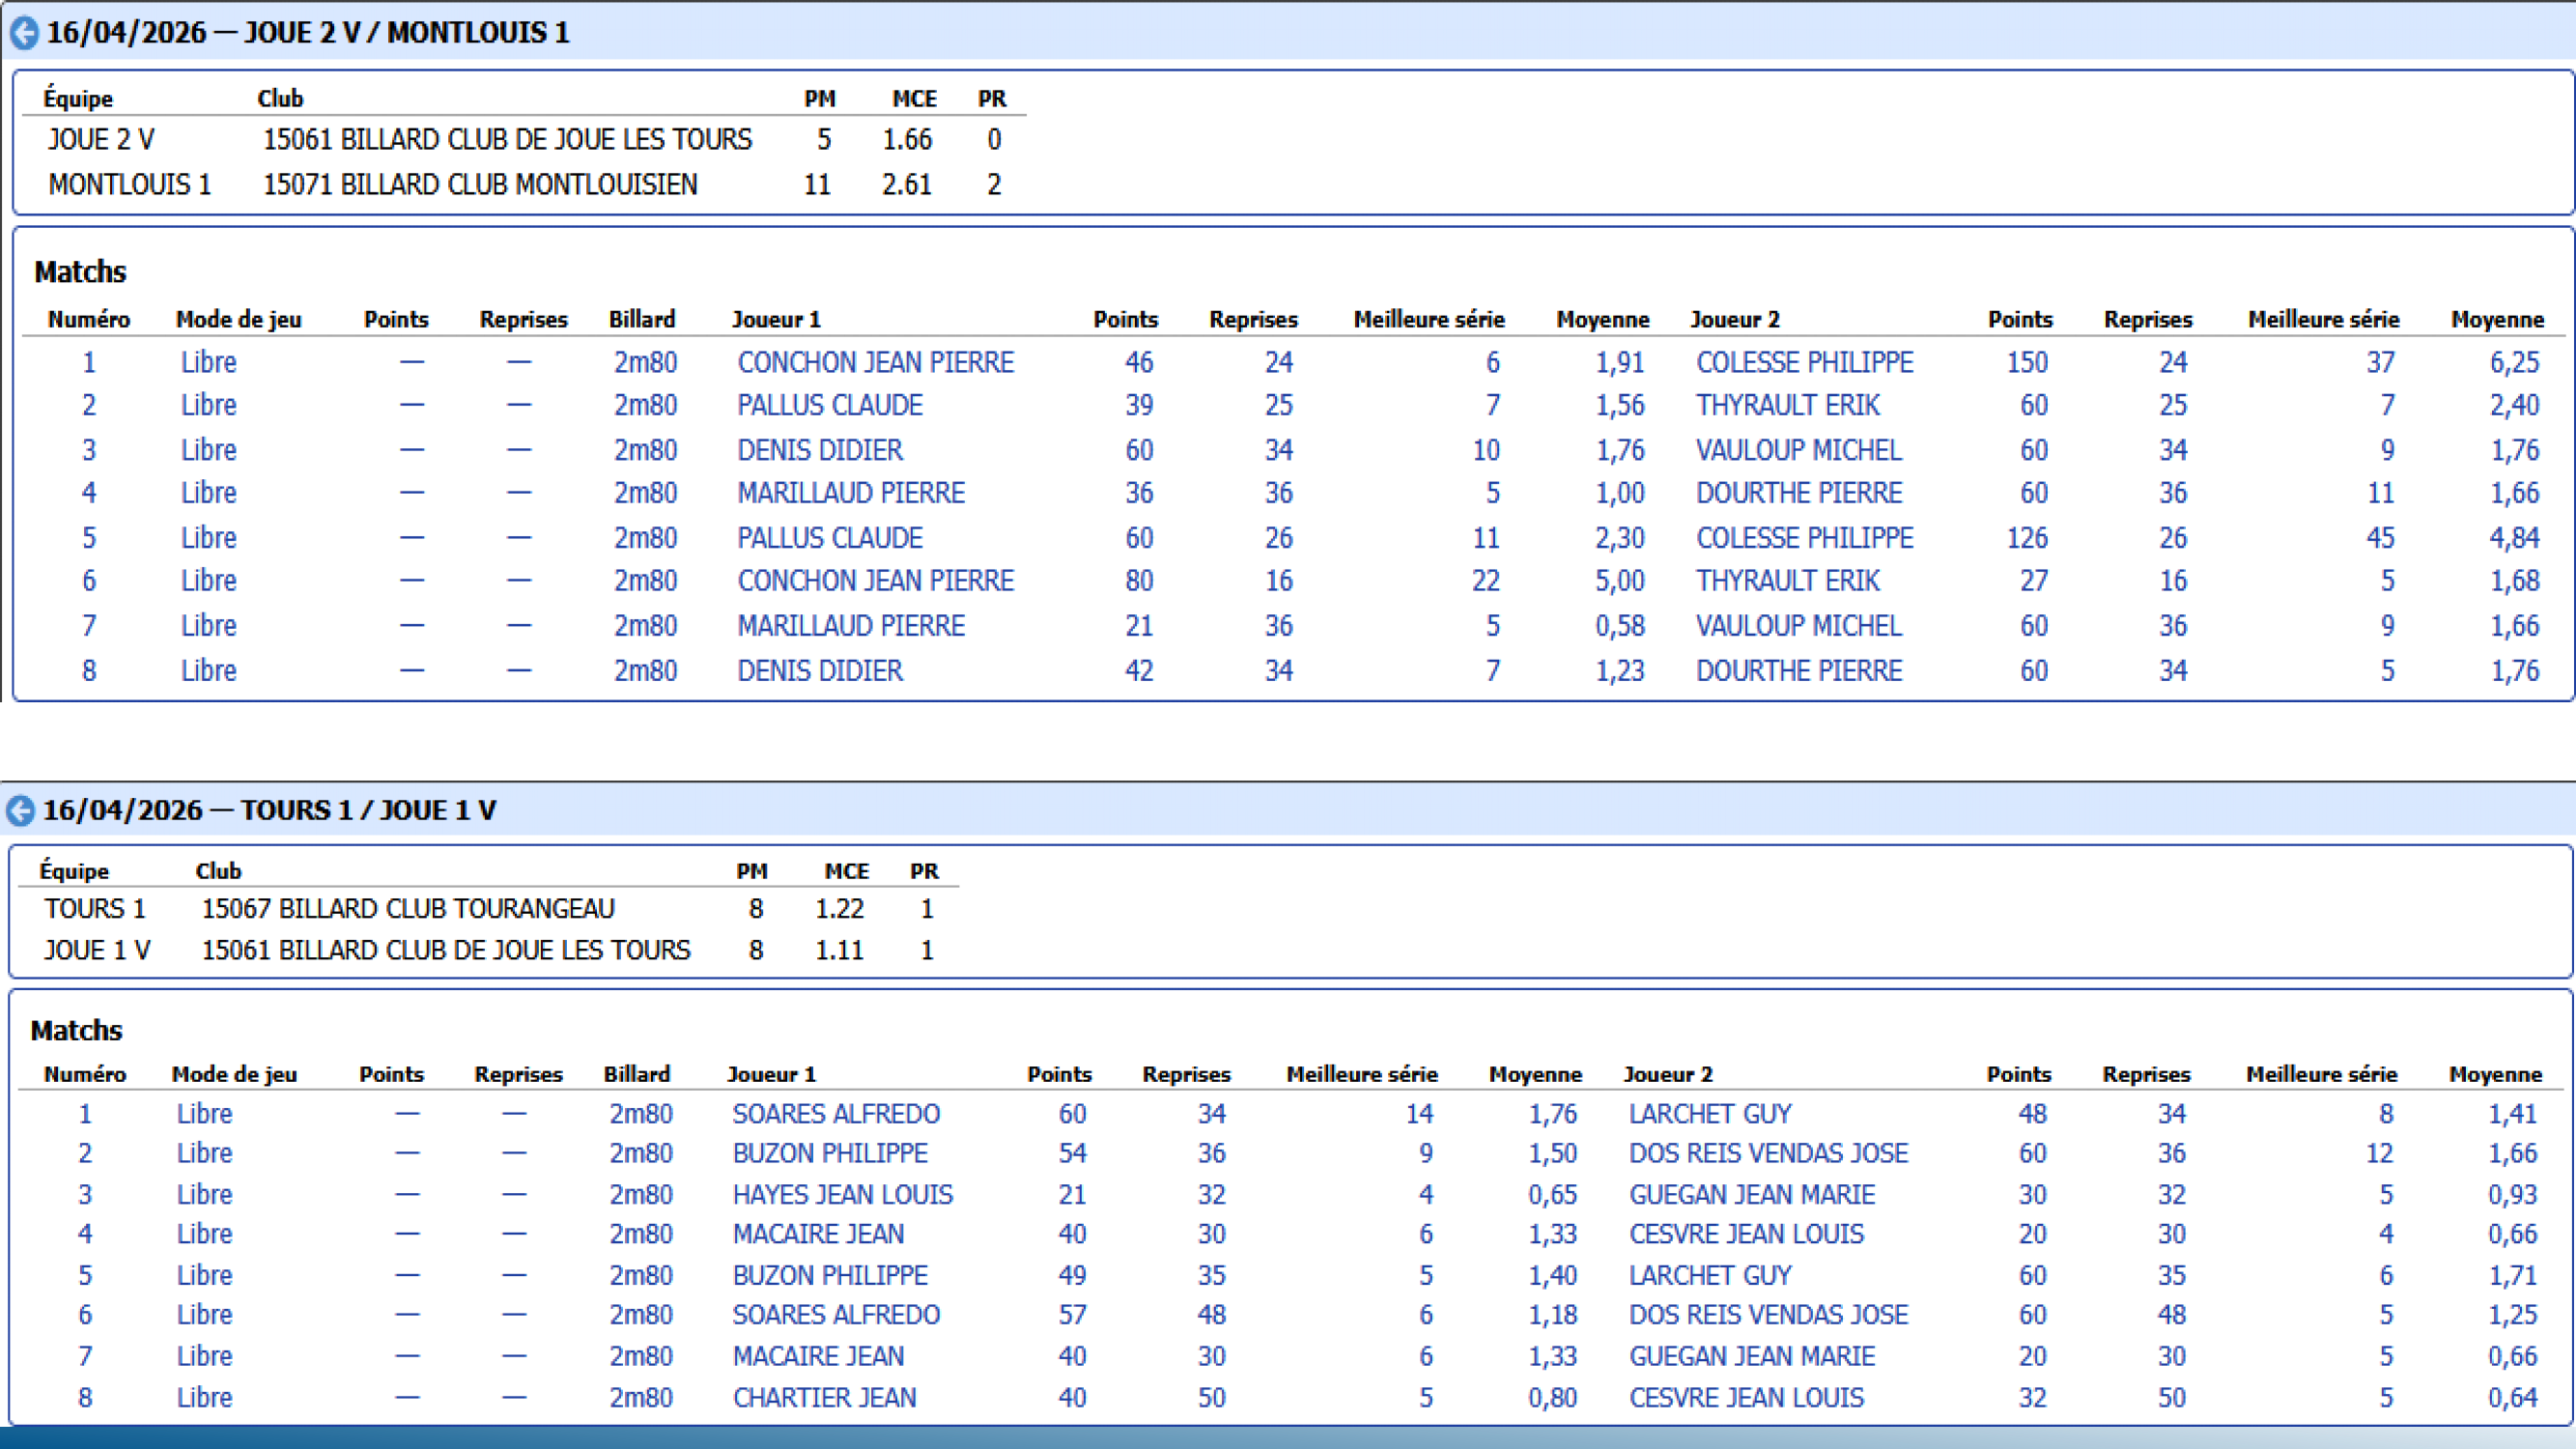2576x1449 pixels.
Task: Click Mode de jeu header in first Matchs table
Action: [238, 320]
